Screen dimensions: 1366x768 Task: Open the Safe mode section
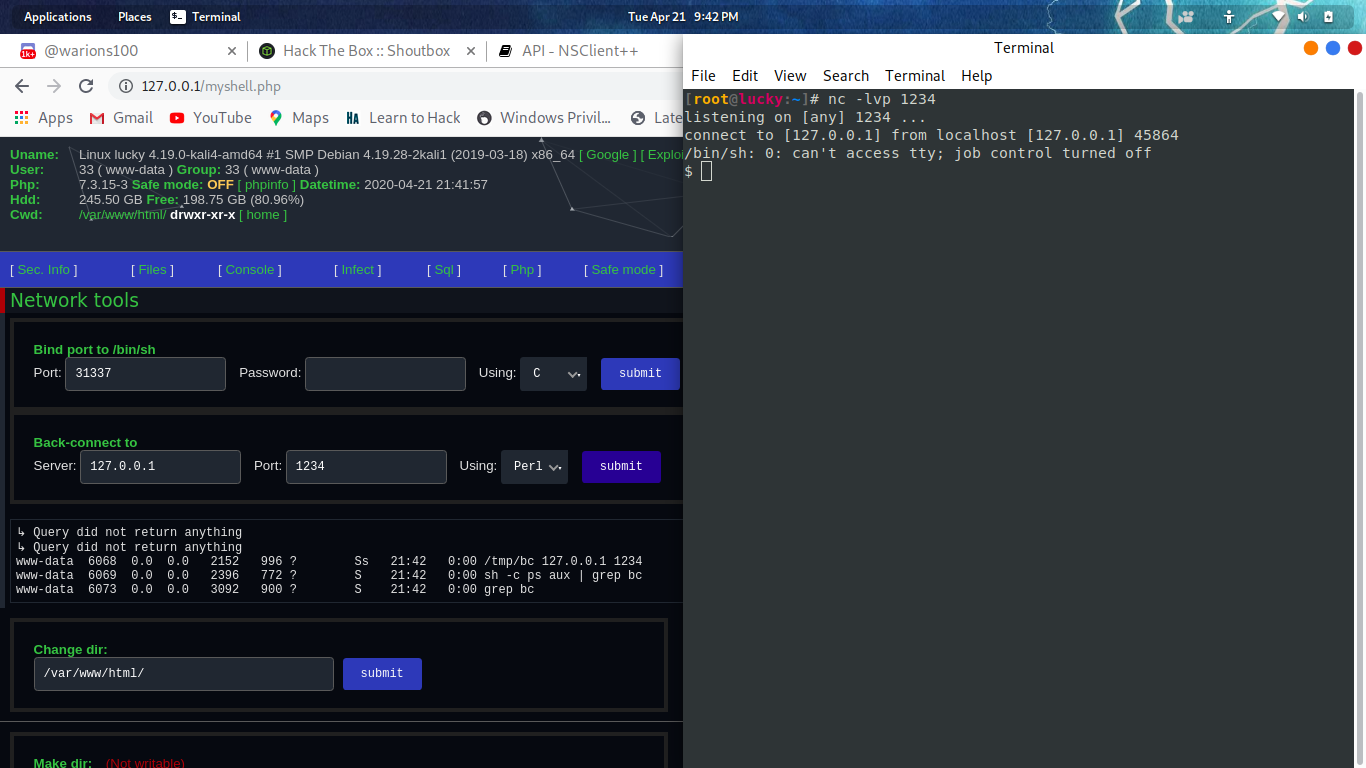(x=624, y=270)
